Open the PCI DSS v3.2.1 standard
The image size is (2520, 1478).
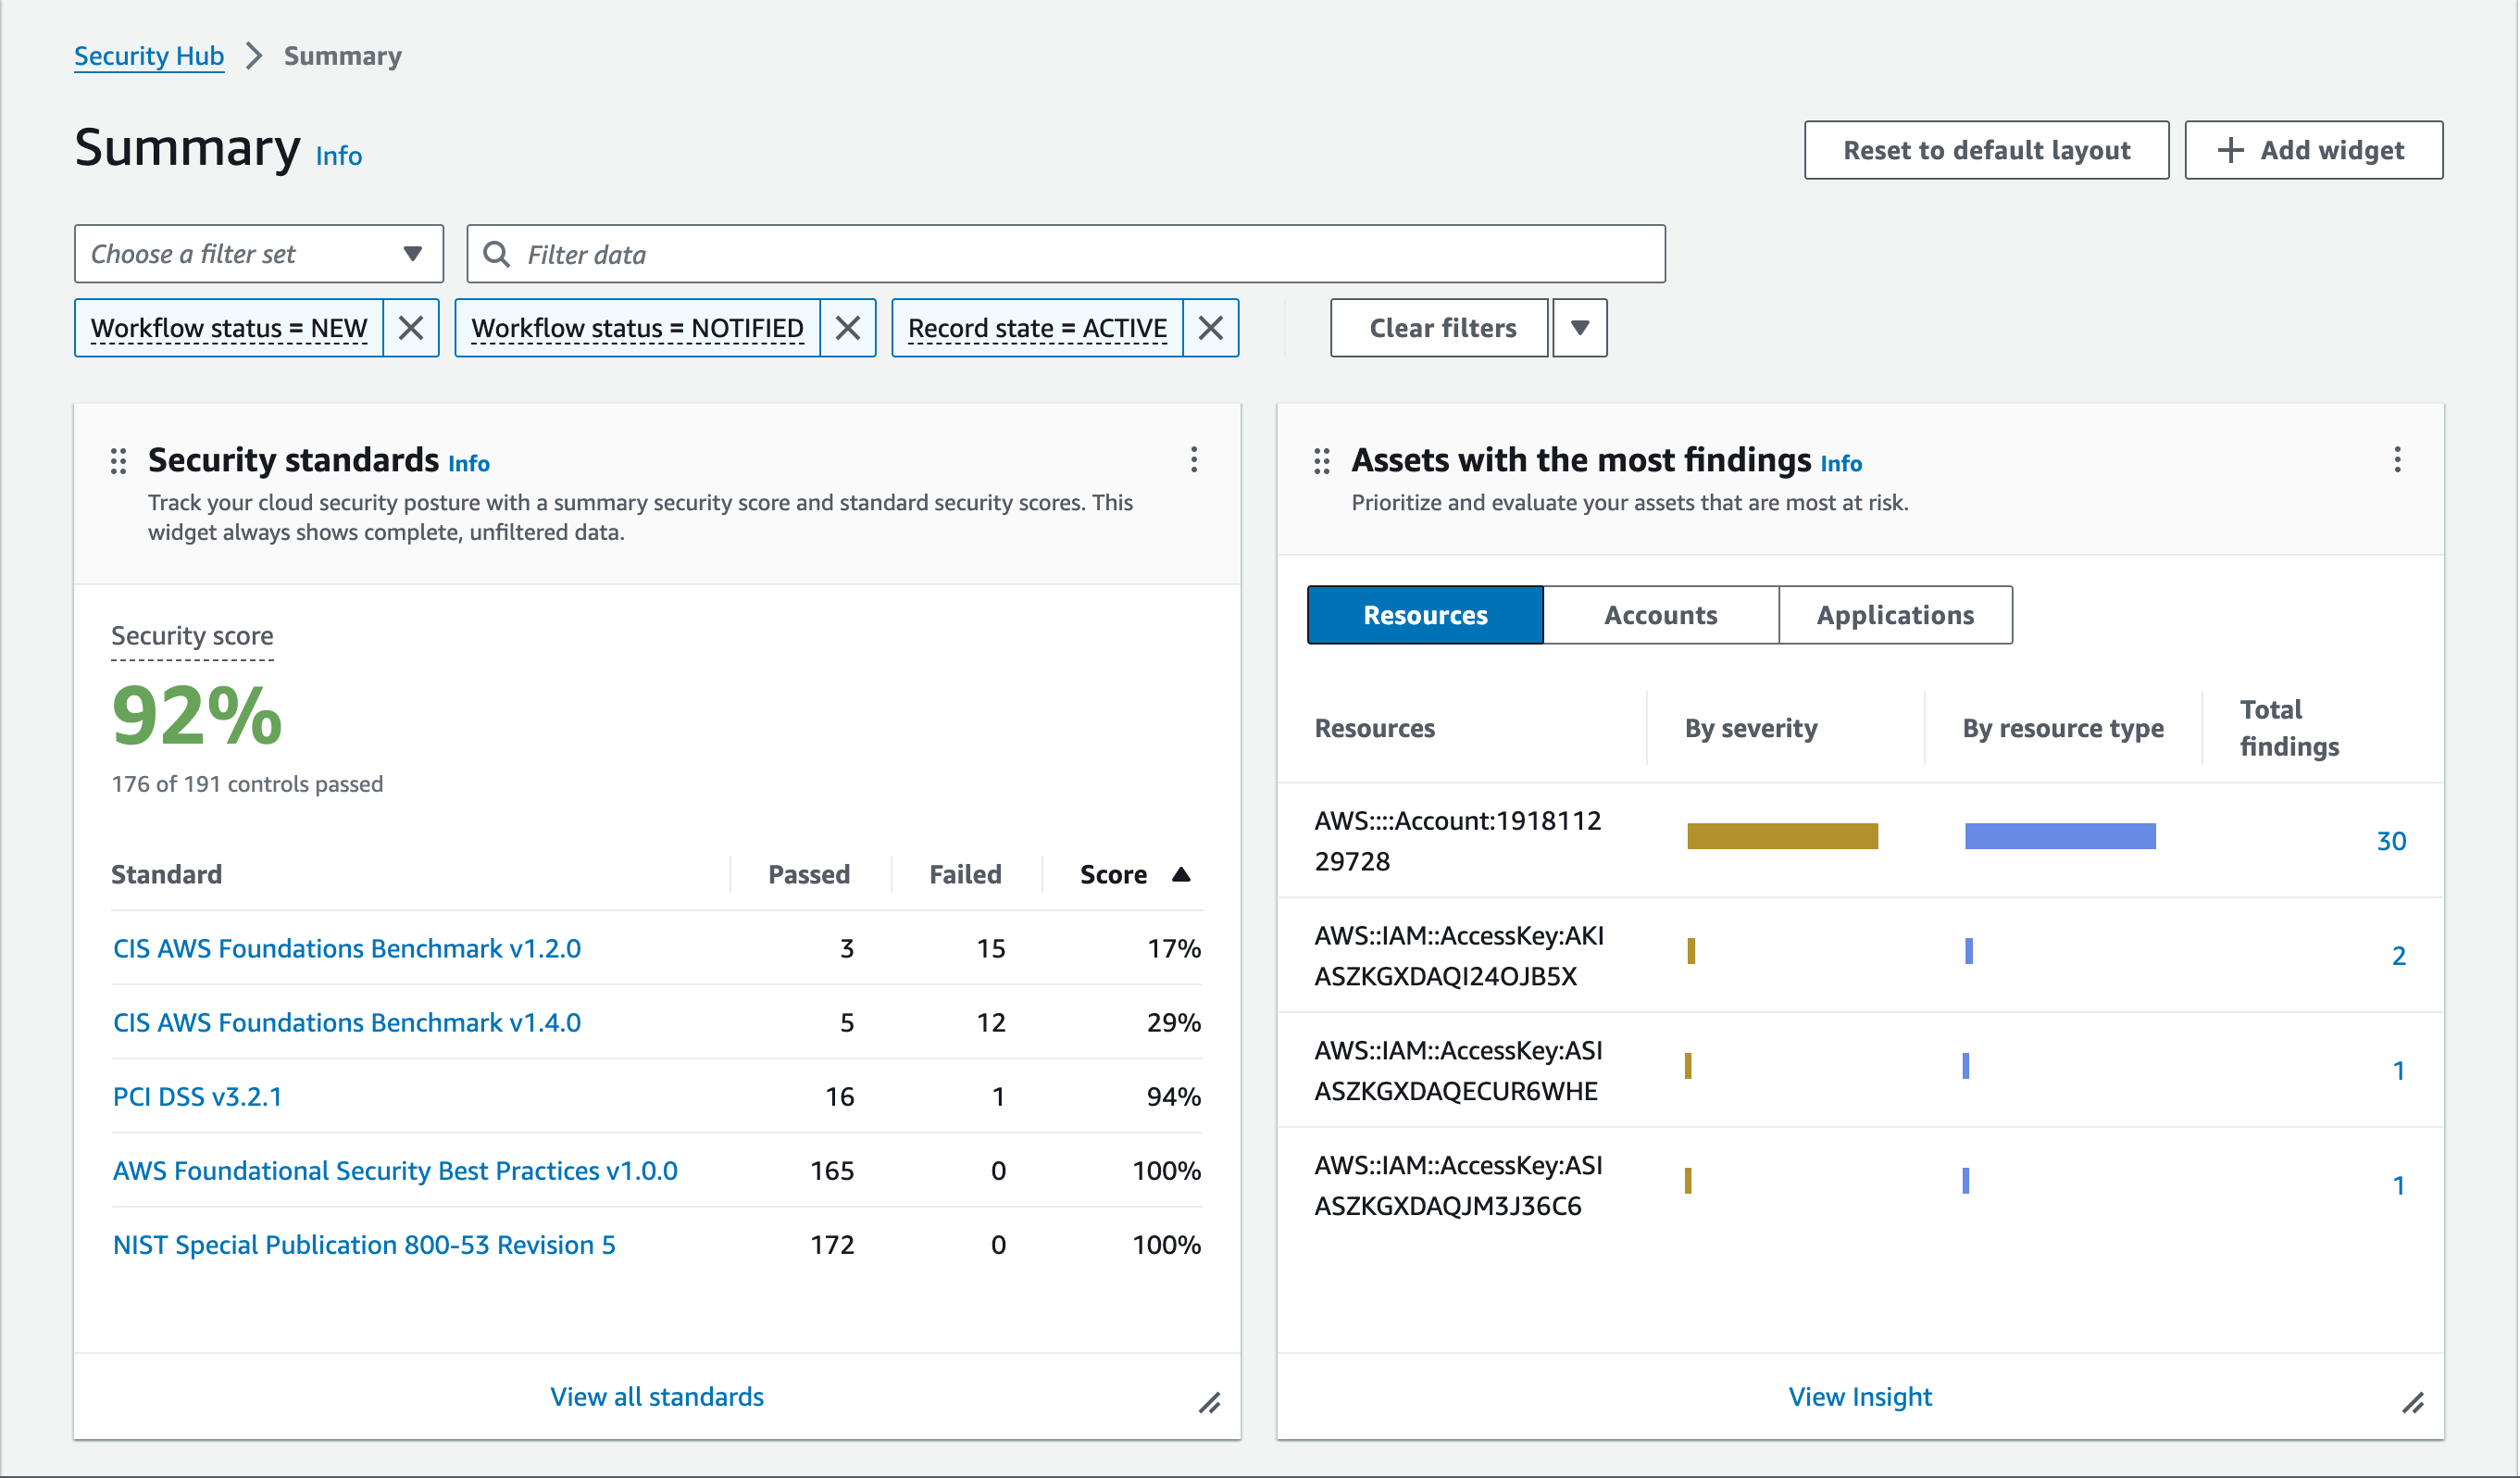click(x=197, y=1096)
